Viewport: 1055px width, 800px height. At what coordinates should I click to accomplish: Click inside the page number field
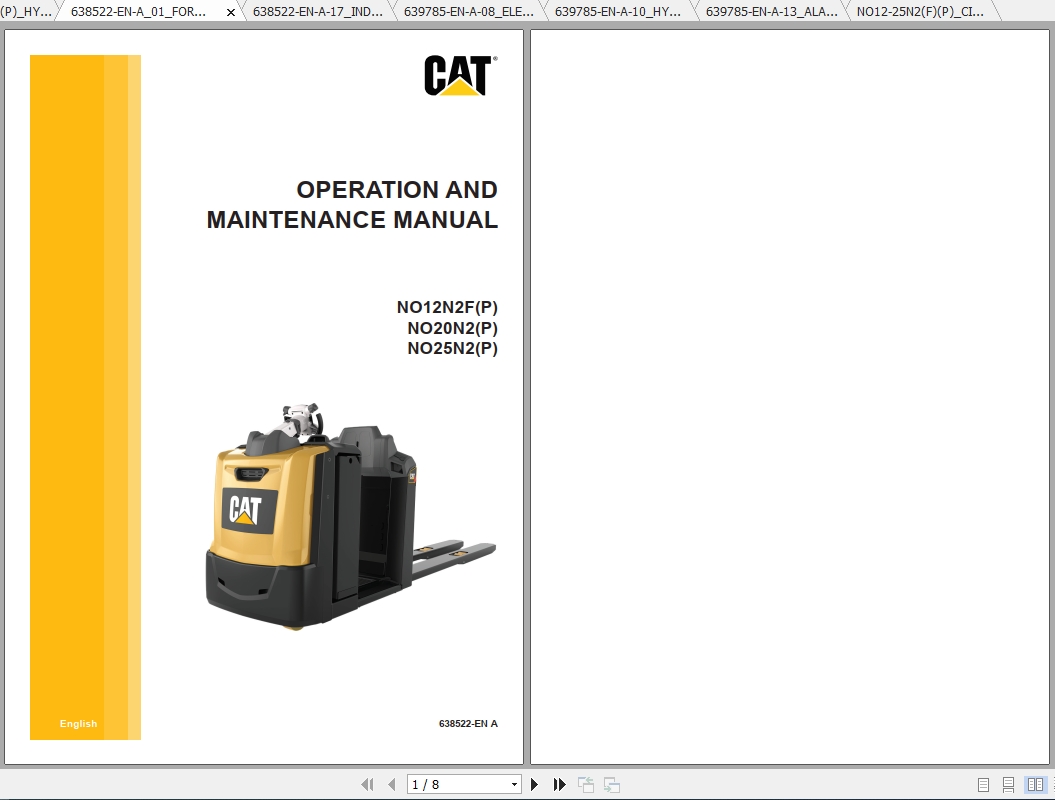[450, 784]
